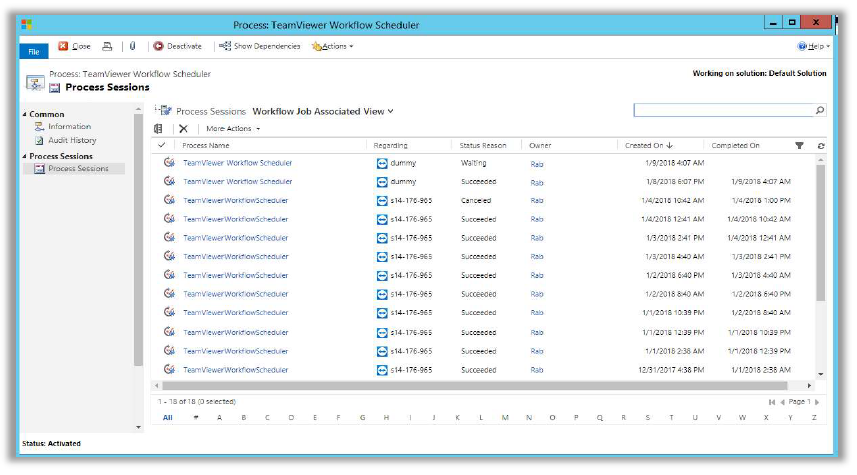Click the report icon left of delete
Screen dimensions: 857x475
[158, 129]
